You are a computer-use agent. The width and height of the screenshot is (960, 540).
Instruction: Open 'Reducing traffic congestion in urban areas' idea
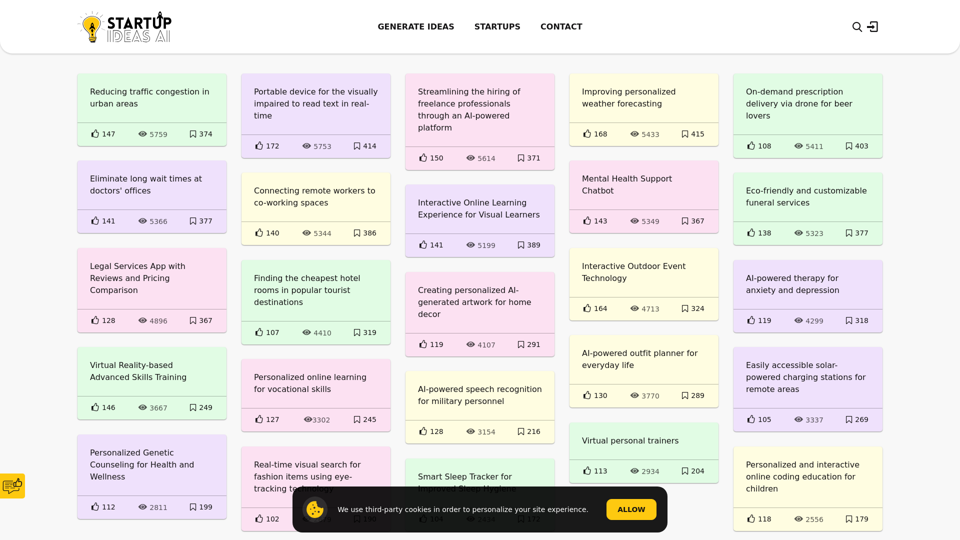[149, 98]
